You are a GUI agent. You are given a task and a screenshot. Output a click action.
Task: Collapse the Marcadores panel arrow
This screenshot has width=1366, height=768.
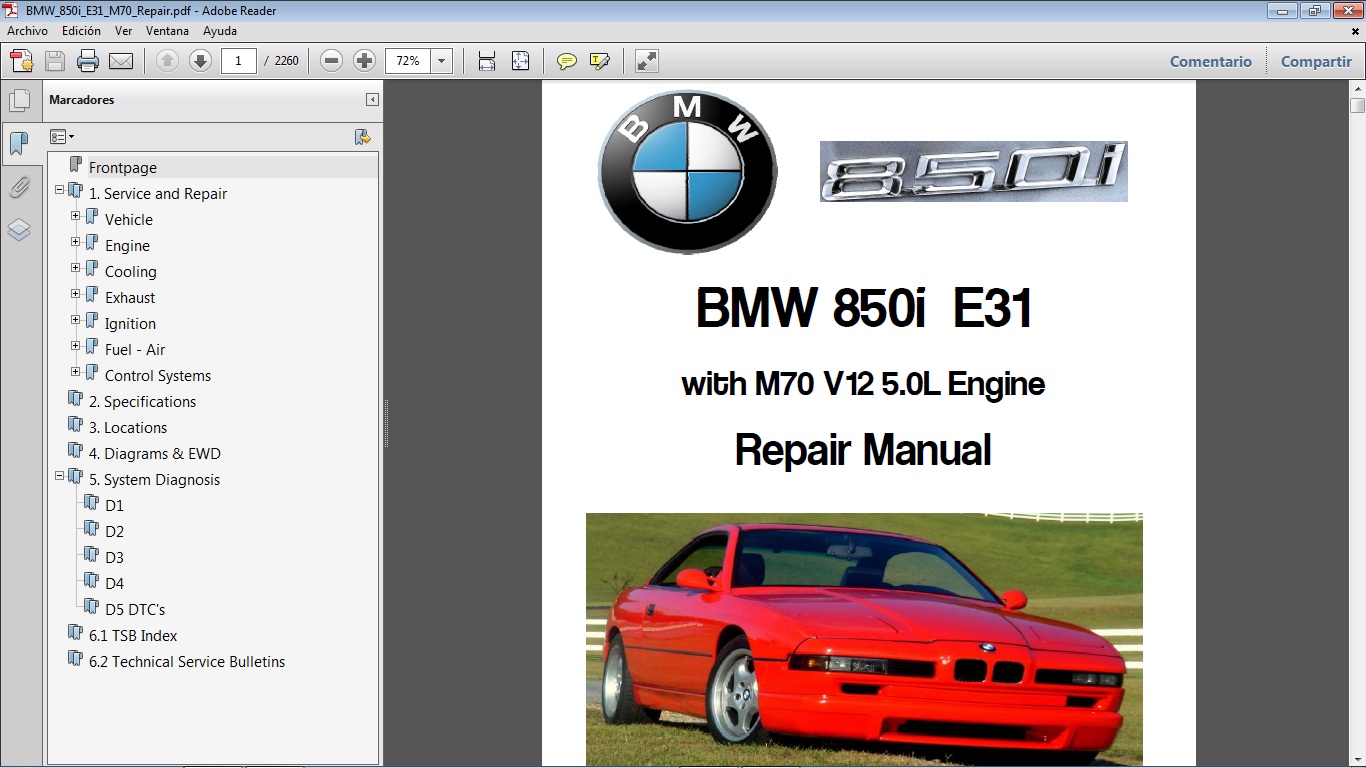point(372,100)
